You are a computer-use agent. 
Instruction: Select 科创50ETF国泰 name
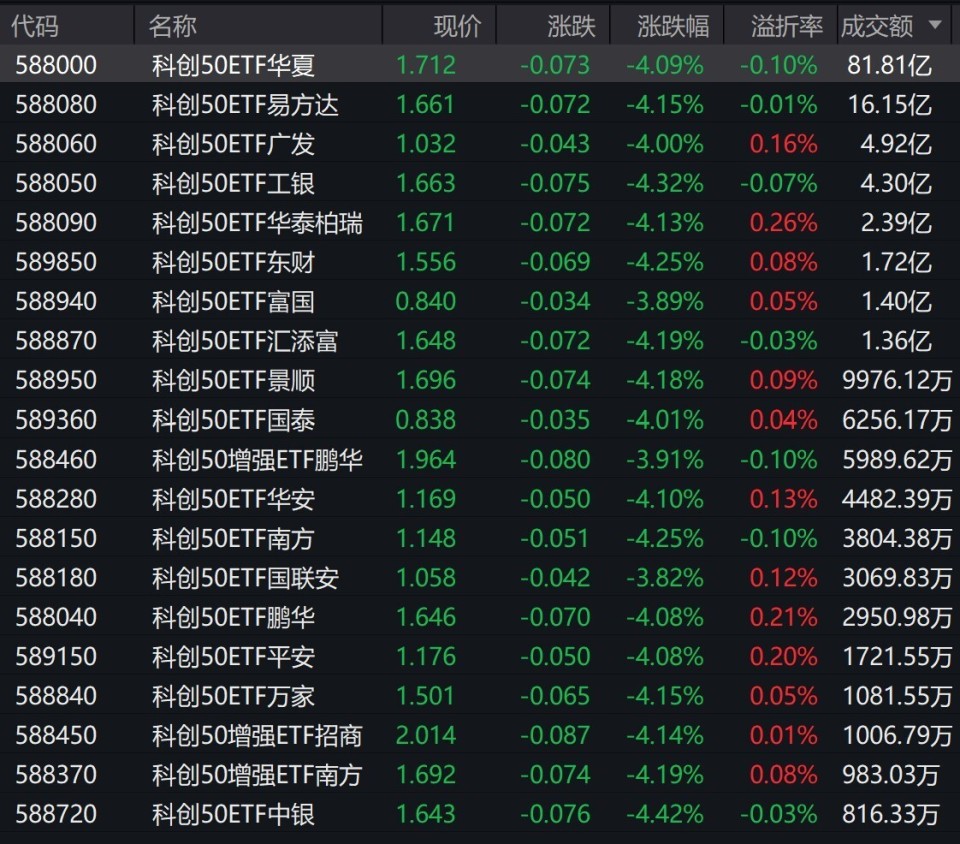233,420
